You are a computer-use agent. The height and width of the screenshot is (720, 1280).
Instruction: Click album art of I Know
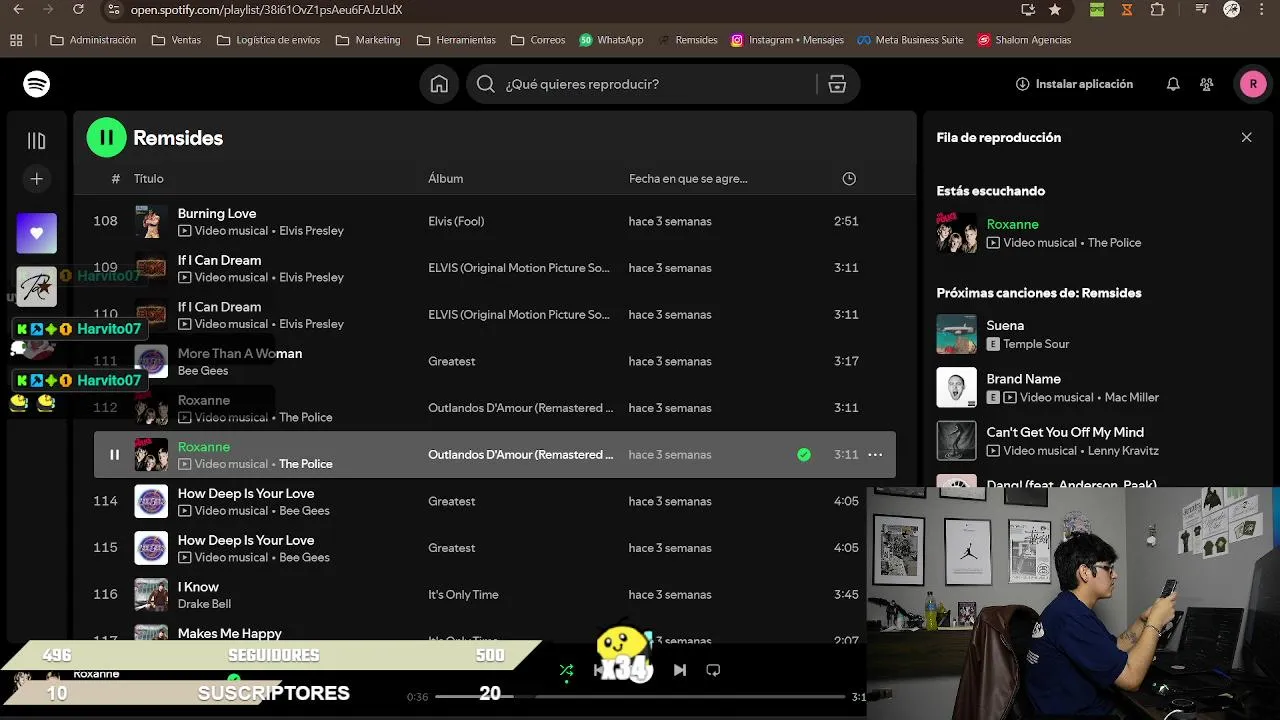(x=151, y=595)
